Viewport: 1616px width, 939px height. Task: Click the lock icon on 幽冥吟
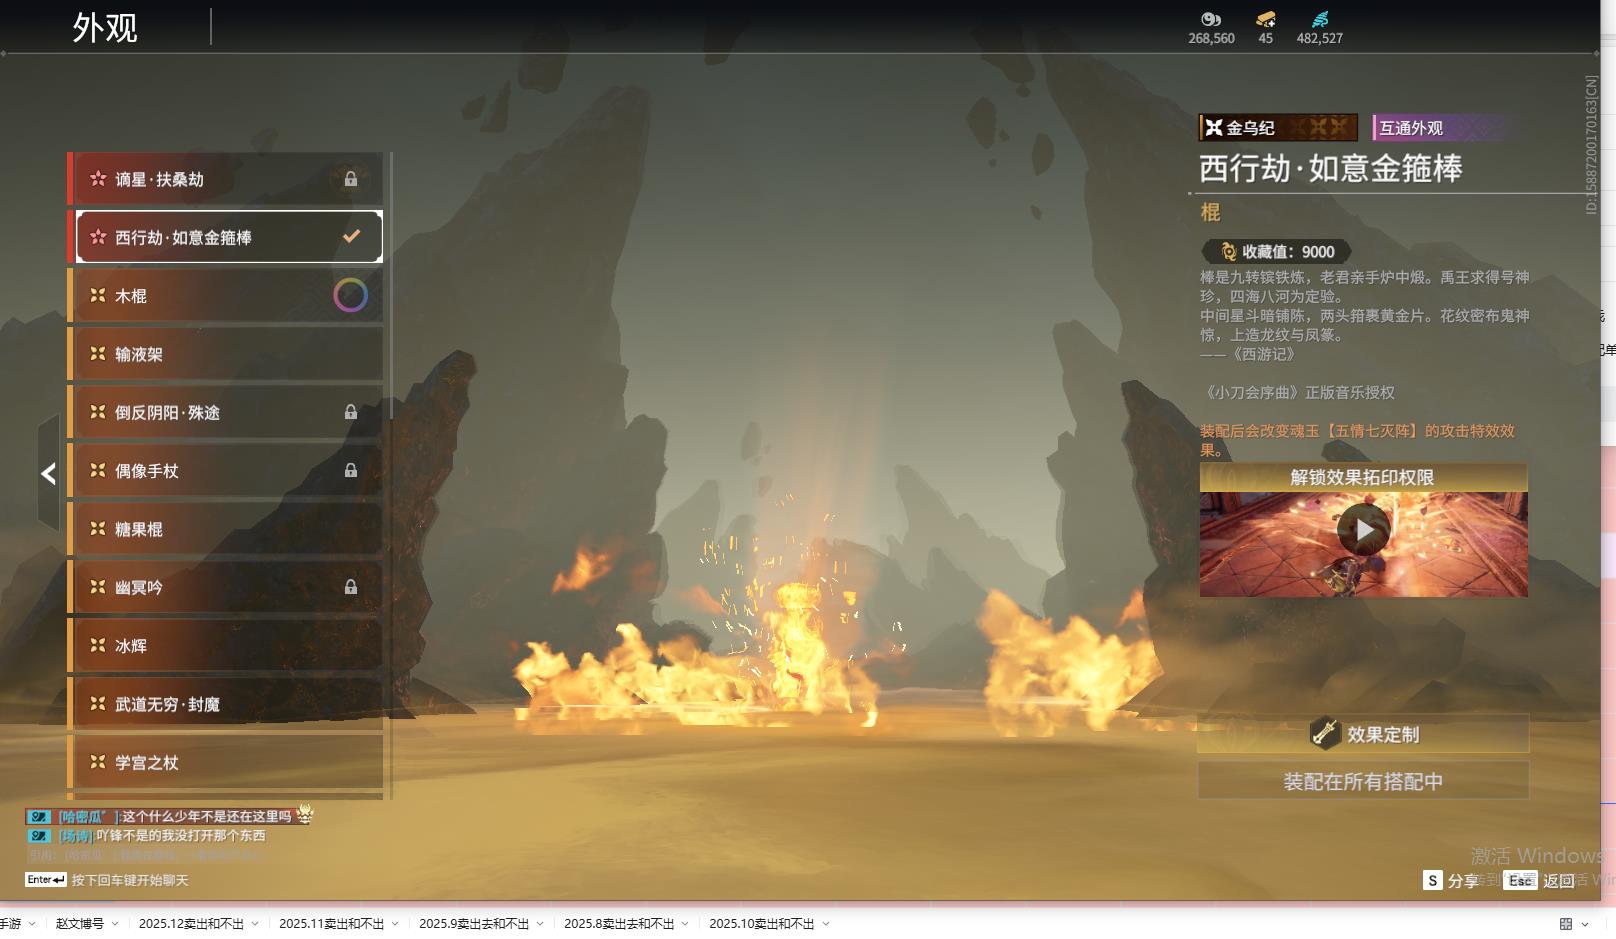coord(351,587)
